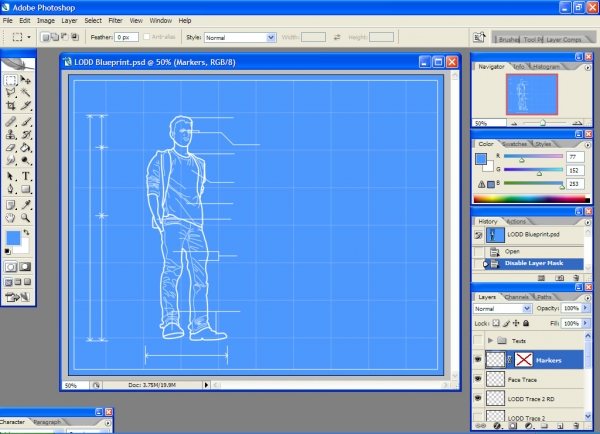Switch to the Channels tab
Screen dimensions: 600x434
[x=516, y=297]
